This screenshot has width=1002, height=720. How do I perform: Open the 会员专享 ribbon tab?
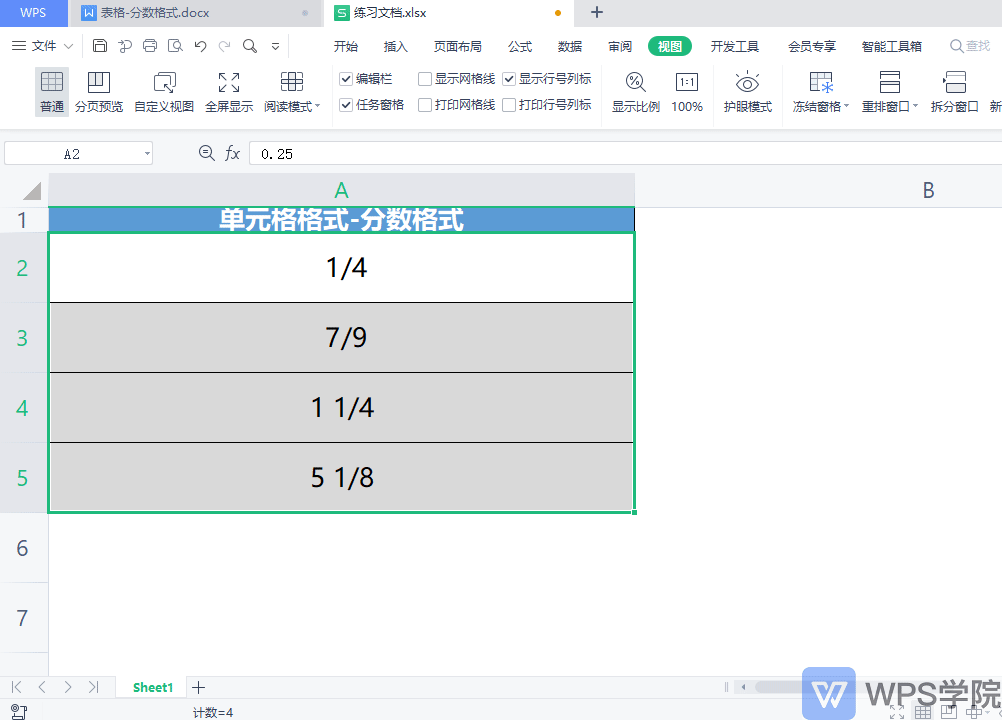pos(812,46)
